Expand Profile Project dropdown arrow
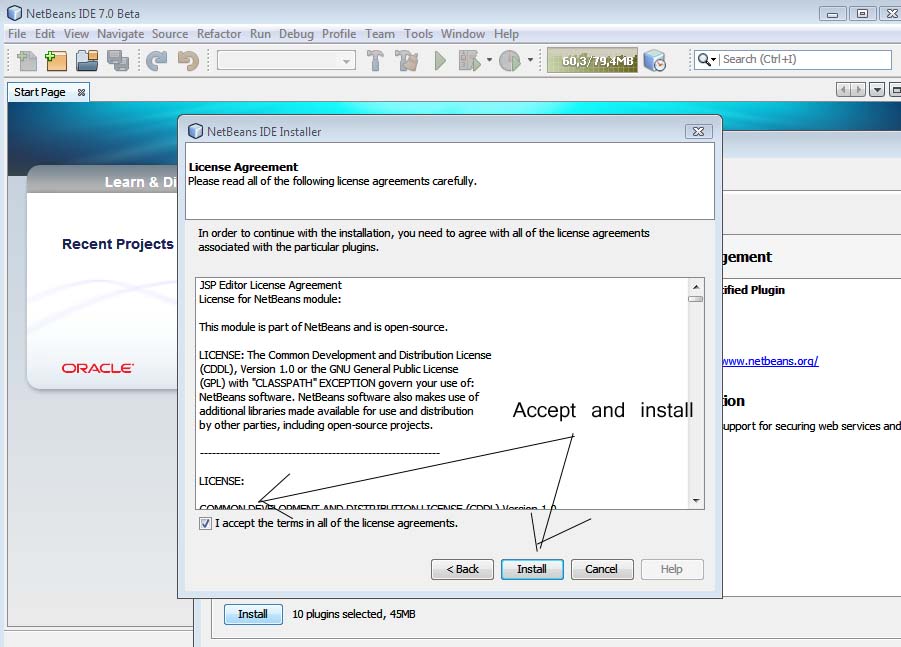 pyautogui.click(x=530, y=60)
